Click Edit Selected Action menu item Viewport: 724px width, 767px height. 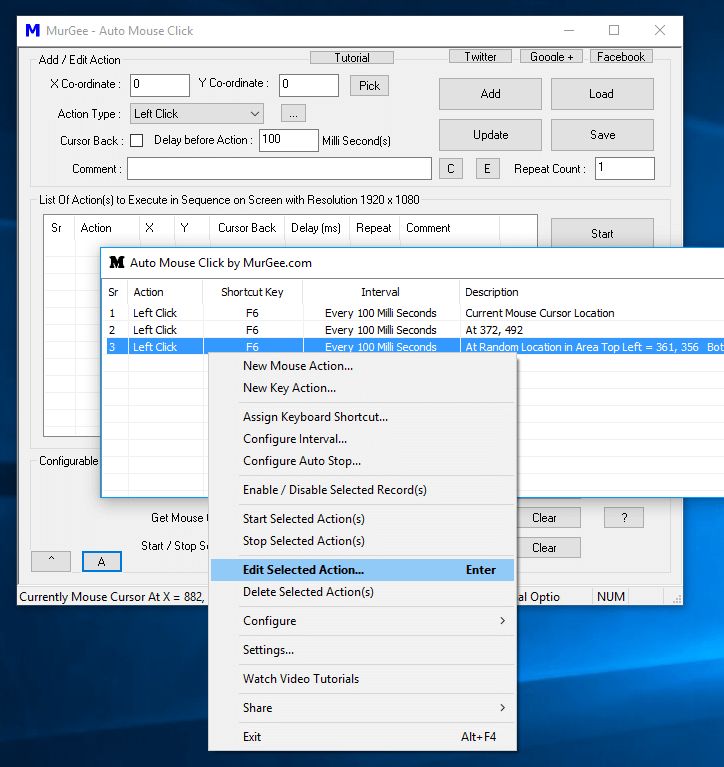[362, 570]
